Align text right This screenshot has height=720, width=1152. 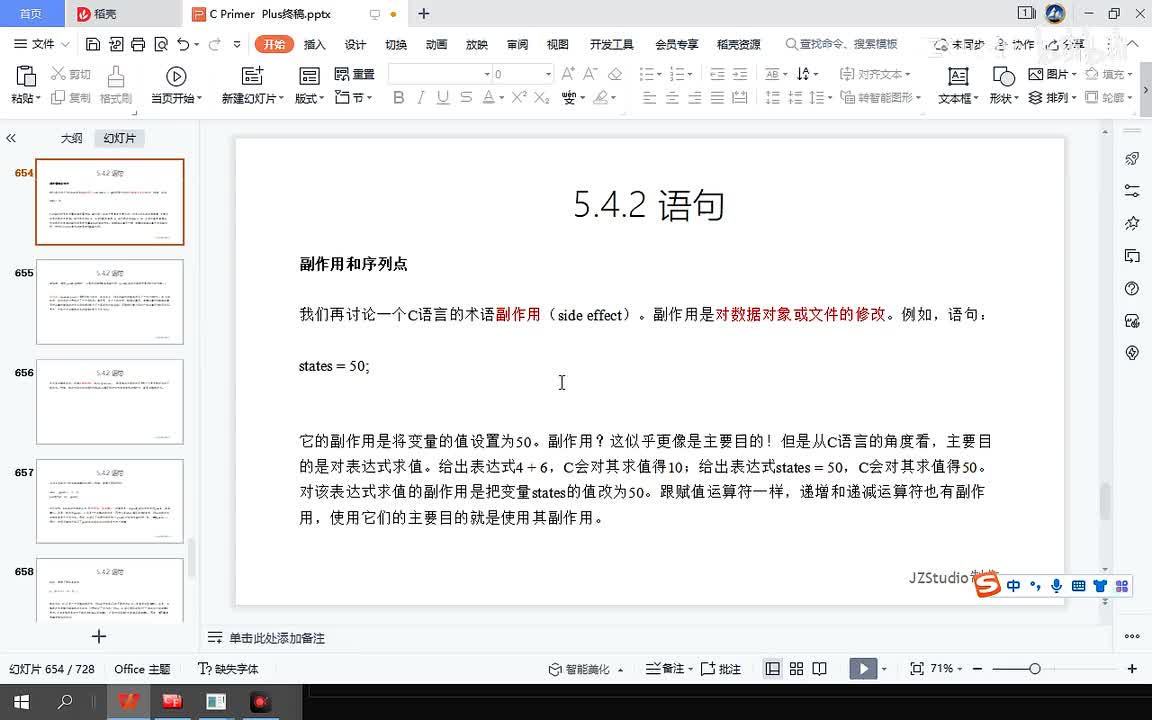pos(695,97)
